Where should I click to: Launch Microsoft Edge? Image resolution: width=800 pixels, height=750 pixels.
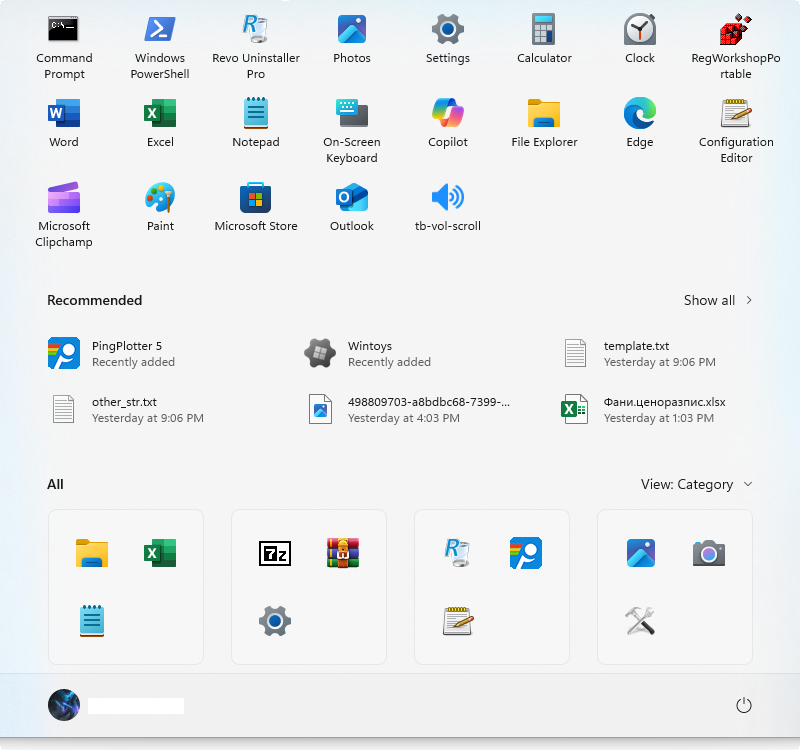(x=640, y=123)
